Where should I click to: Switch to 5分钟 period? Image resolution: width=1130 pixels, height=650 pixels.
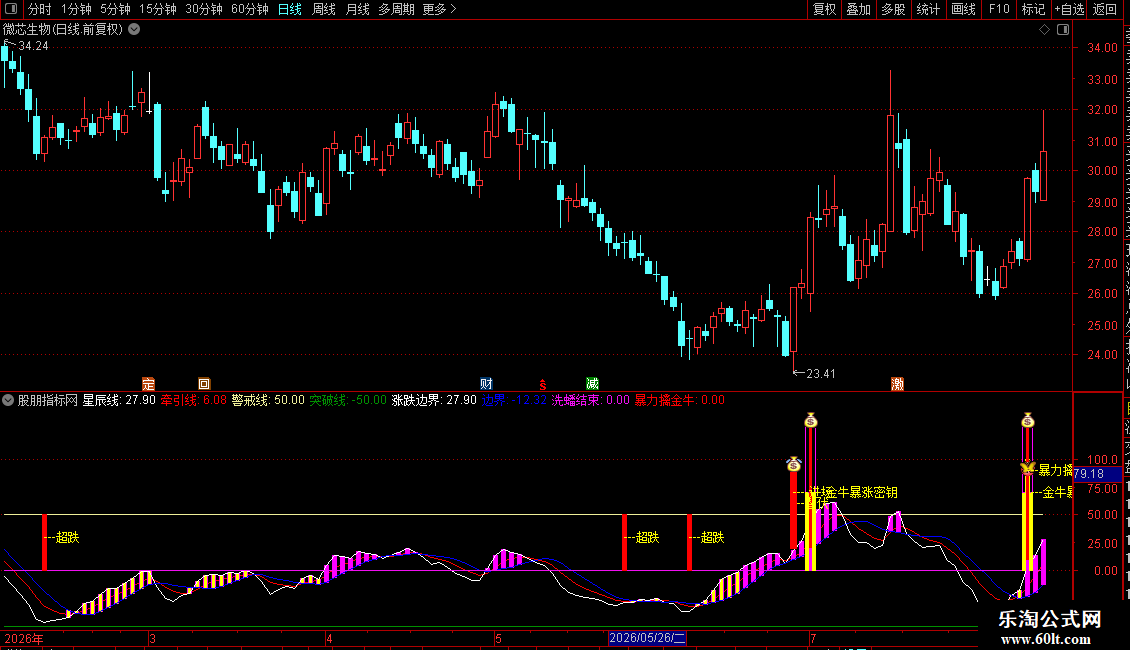115,9
